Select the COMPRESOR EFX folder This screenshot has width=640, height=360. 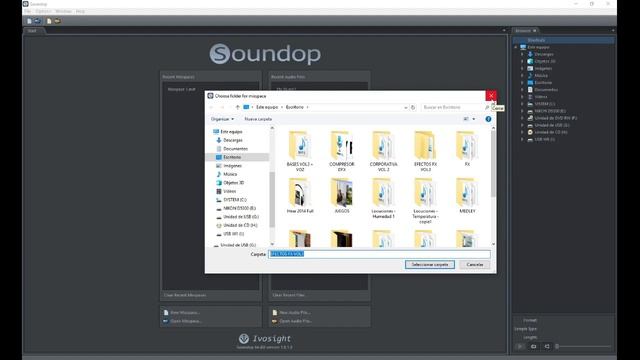(342, 151)
